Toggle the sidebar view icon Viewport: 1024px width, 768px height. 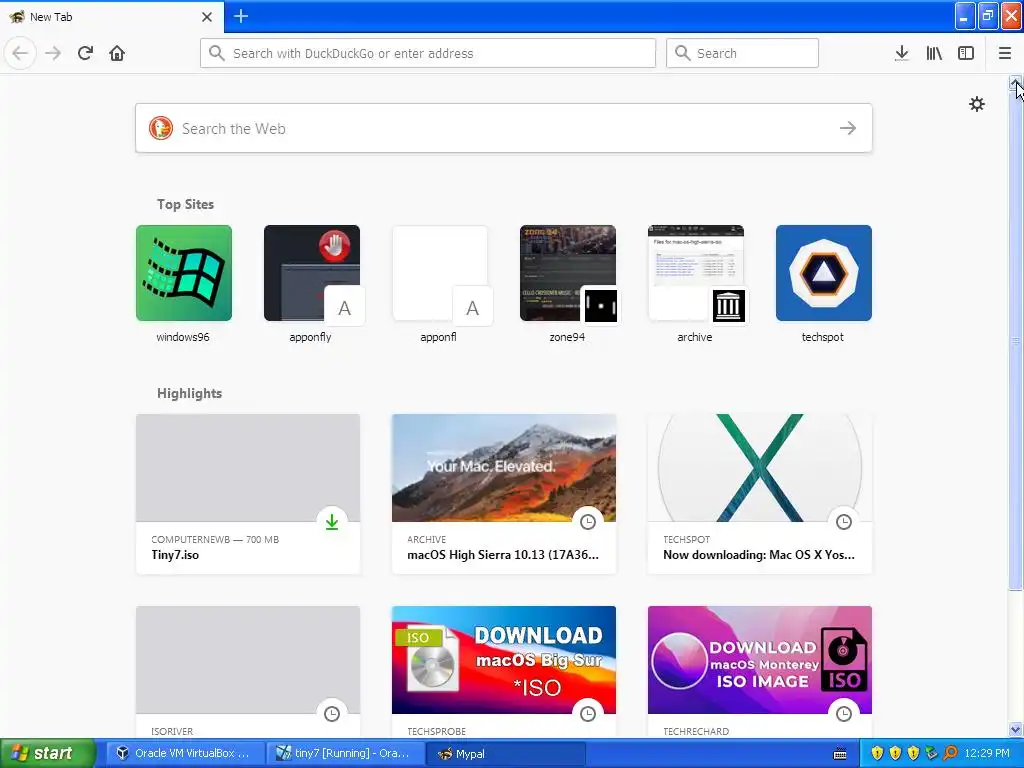(x=966, y=53)
